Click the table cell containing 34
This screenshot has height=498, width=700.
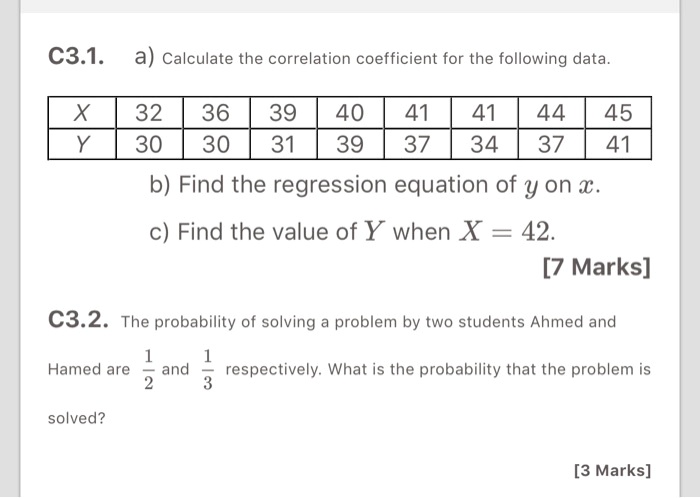(485, 144)
